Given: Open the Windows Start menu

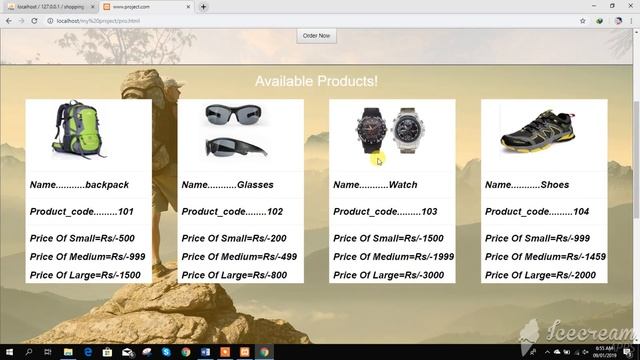Looking at the screenshot, I should click(9, 352).
